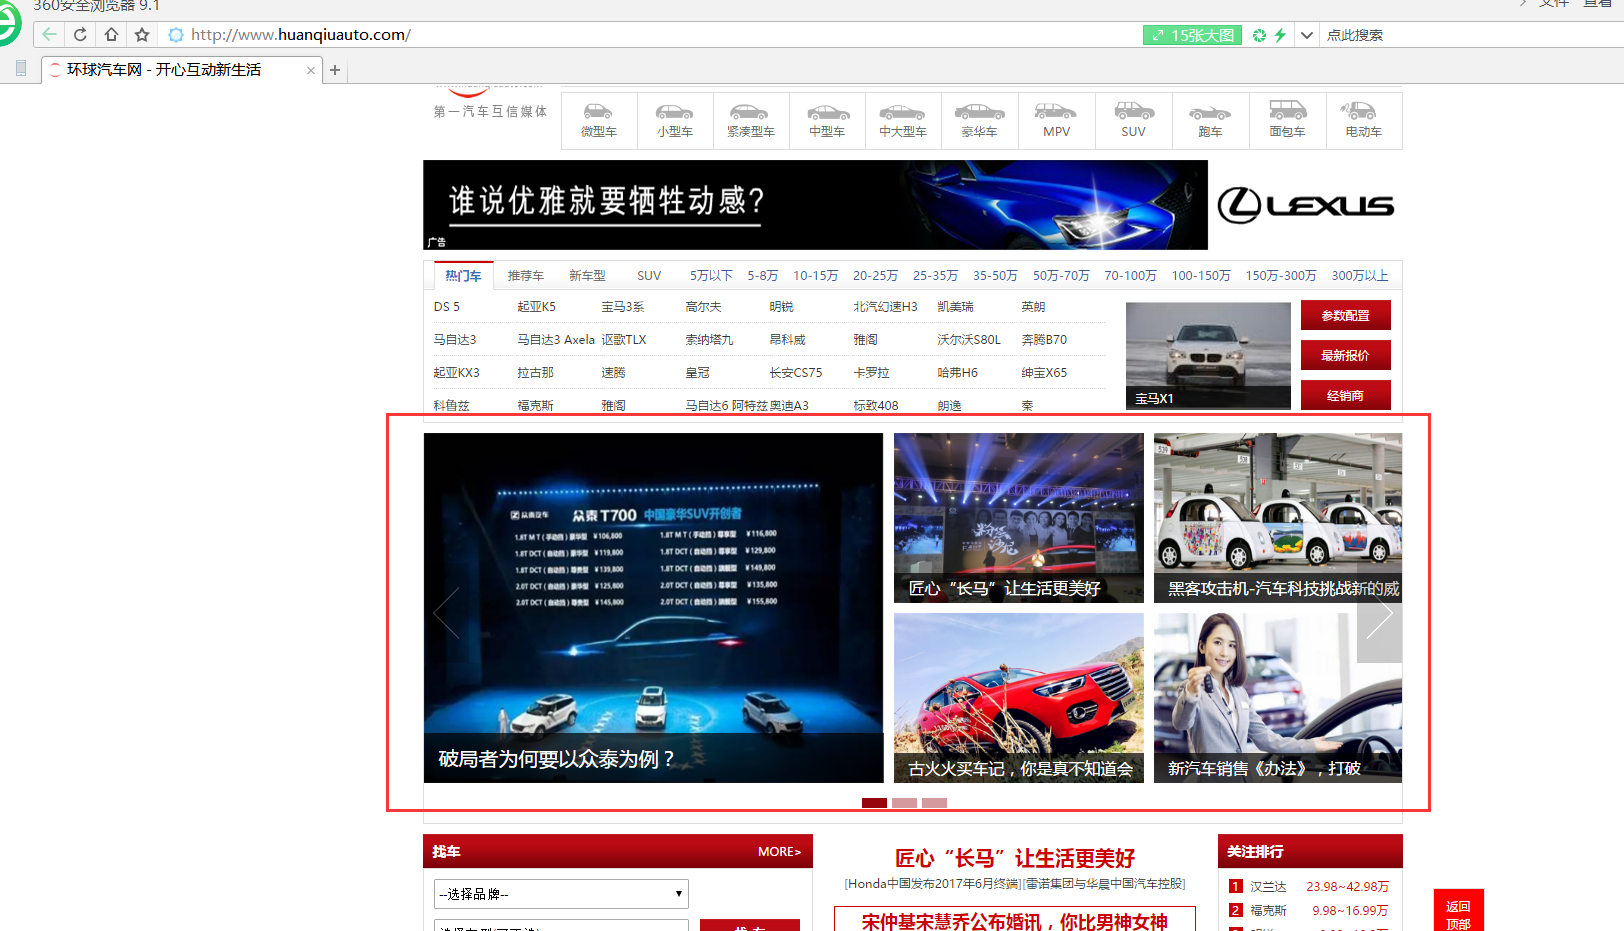Click the 经销商 red button
1624x931 pixels.
click(x=1346, y=395)
